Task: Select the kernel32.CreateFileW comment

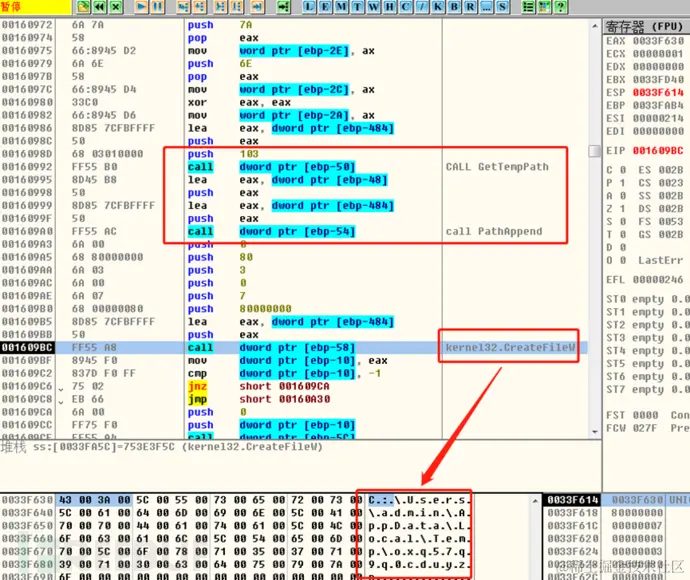Action: pos(510,348)
